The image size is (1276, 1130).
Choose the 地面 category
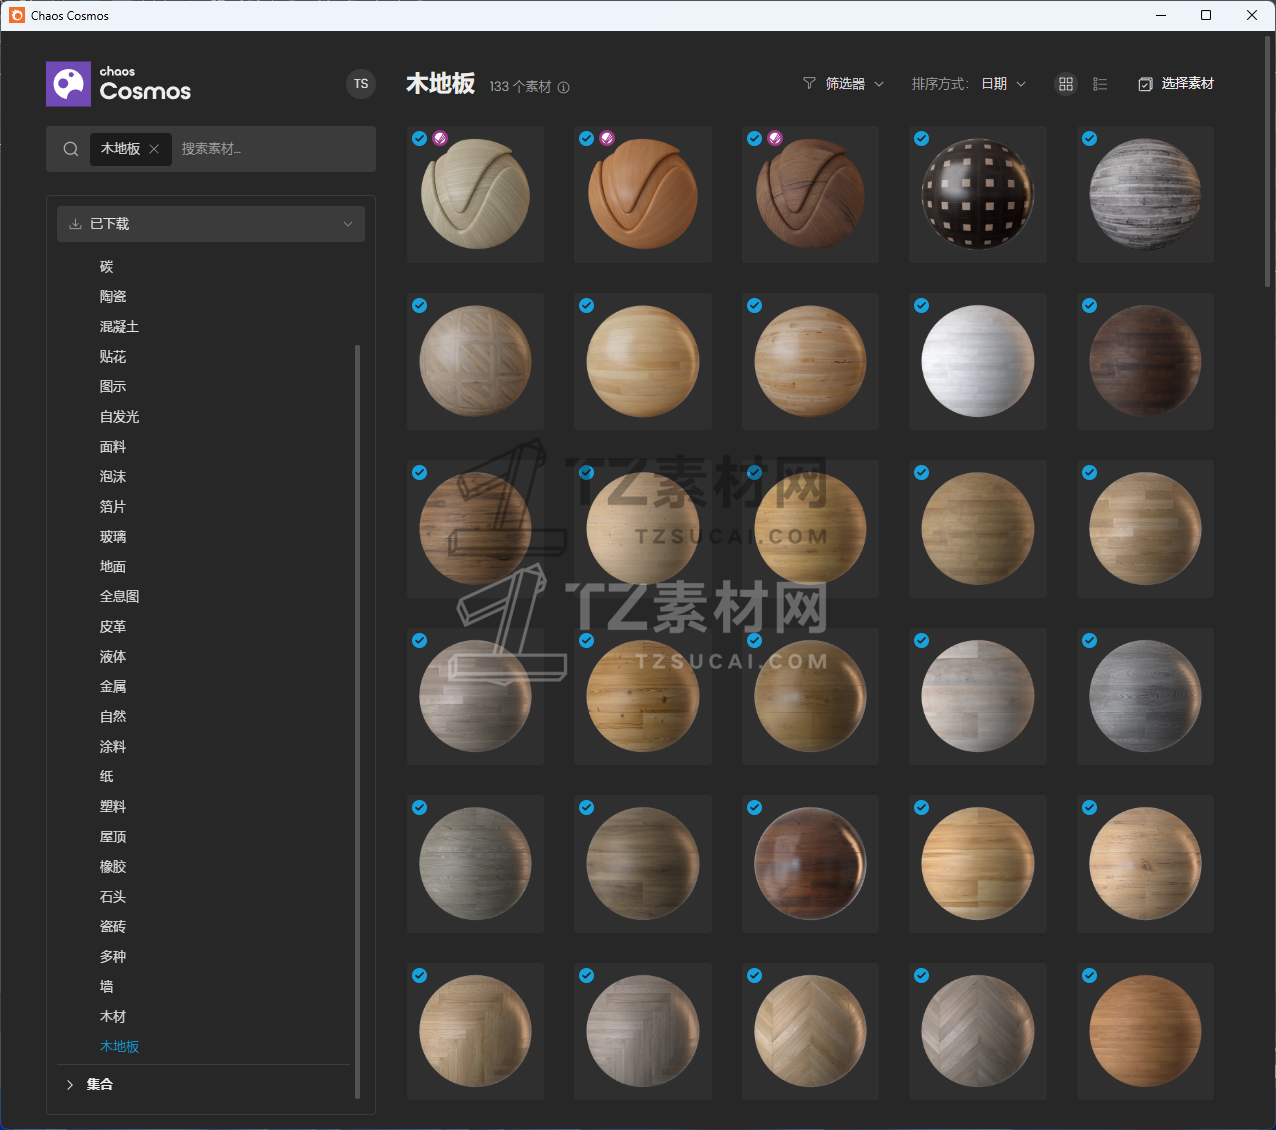coord(113,567)
